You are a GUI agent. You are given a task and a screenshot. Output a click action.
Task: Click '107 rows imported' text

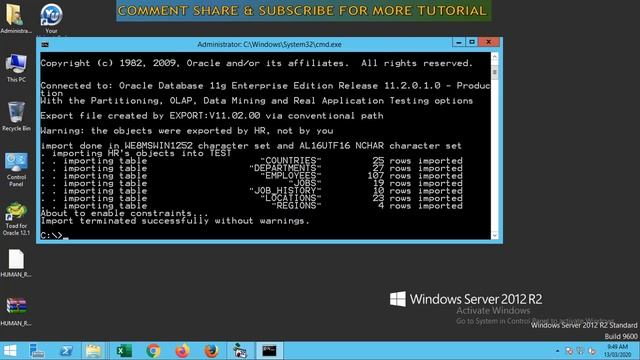coord(415,176)
